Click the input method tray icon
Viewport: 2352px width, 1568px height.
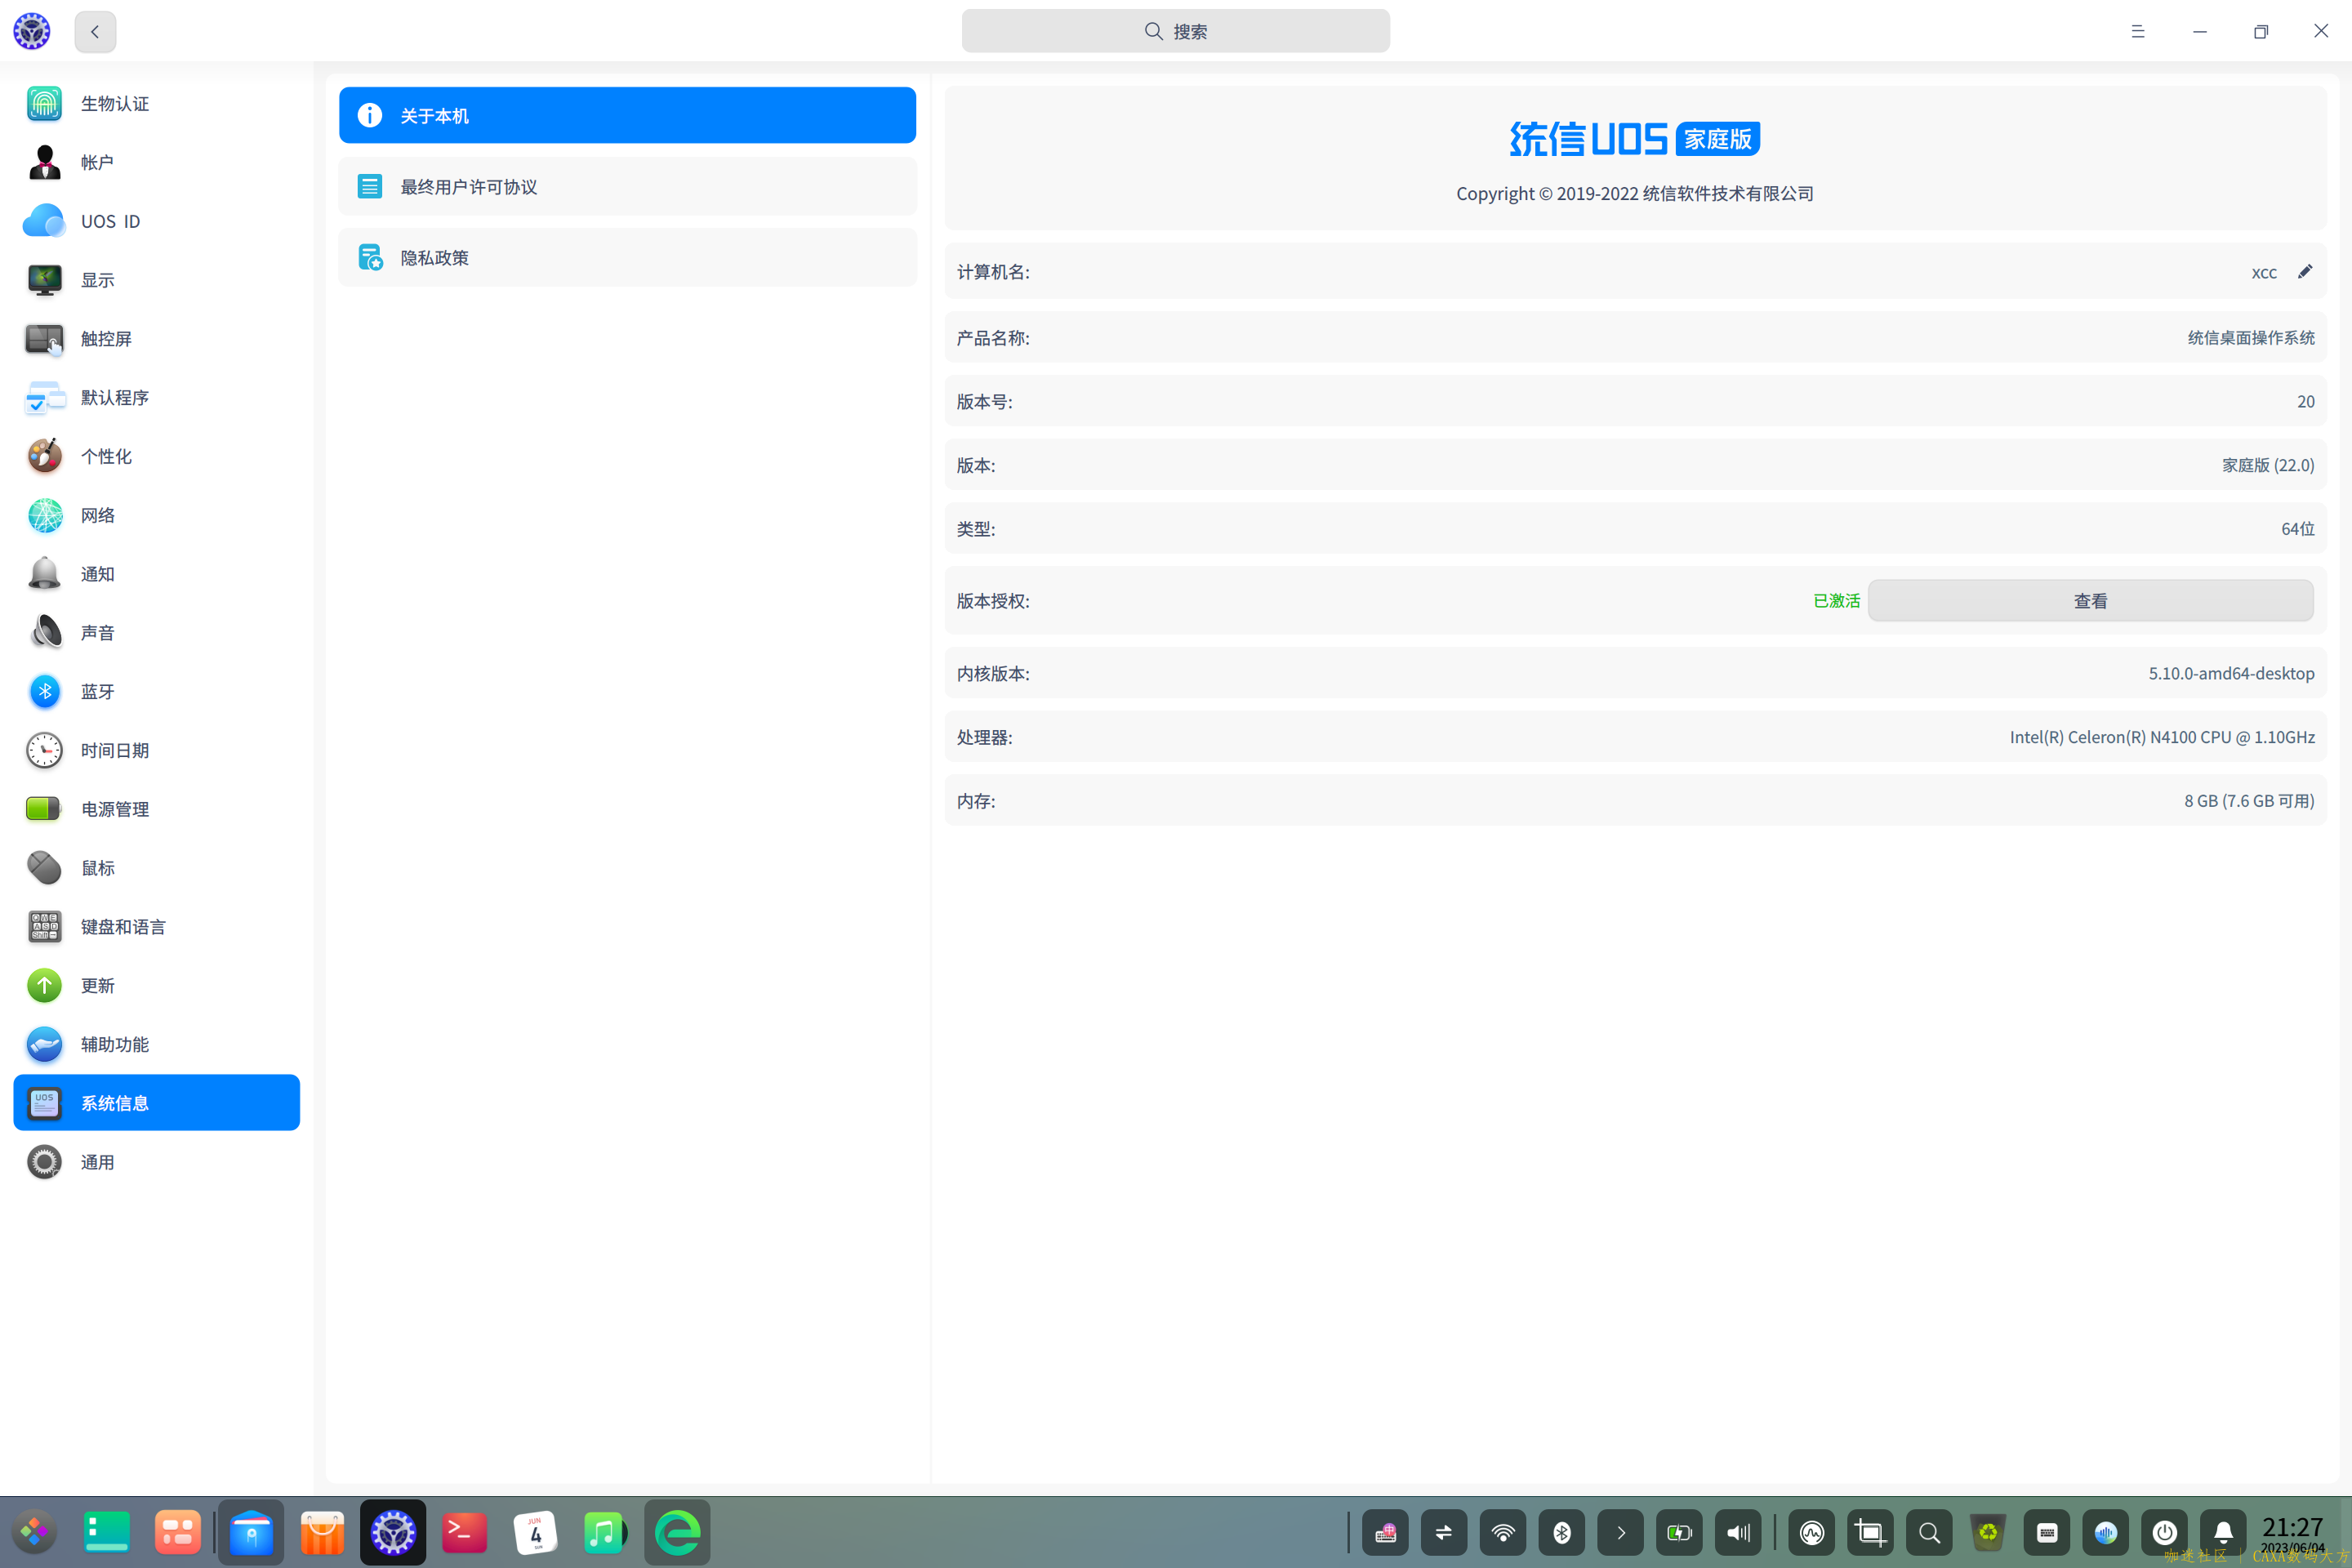[1385, 1533]
